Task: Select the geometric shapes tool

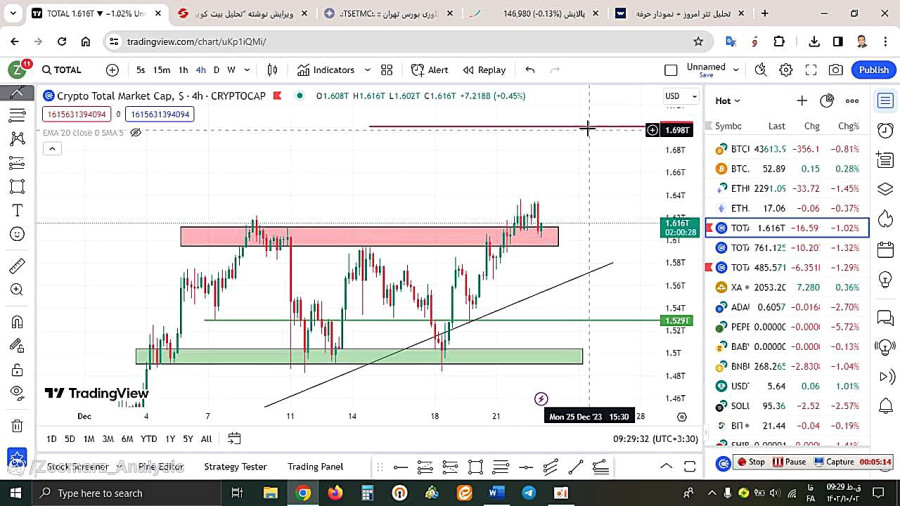Action: click(x=17, y=186)
